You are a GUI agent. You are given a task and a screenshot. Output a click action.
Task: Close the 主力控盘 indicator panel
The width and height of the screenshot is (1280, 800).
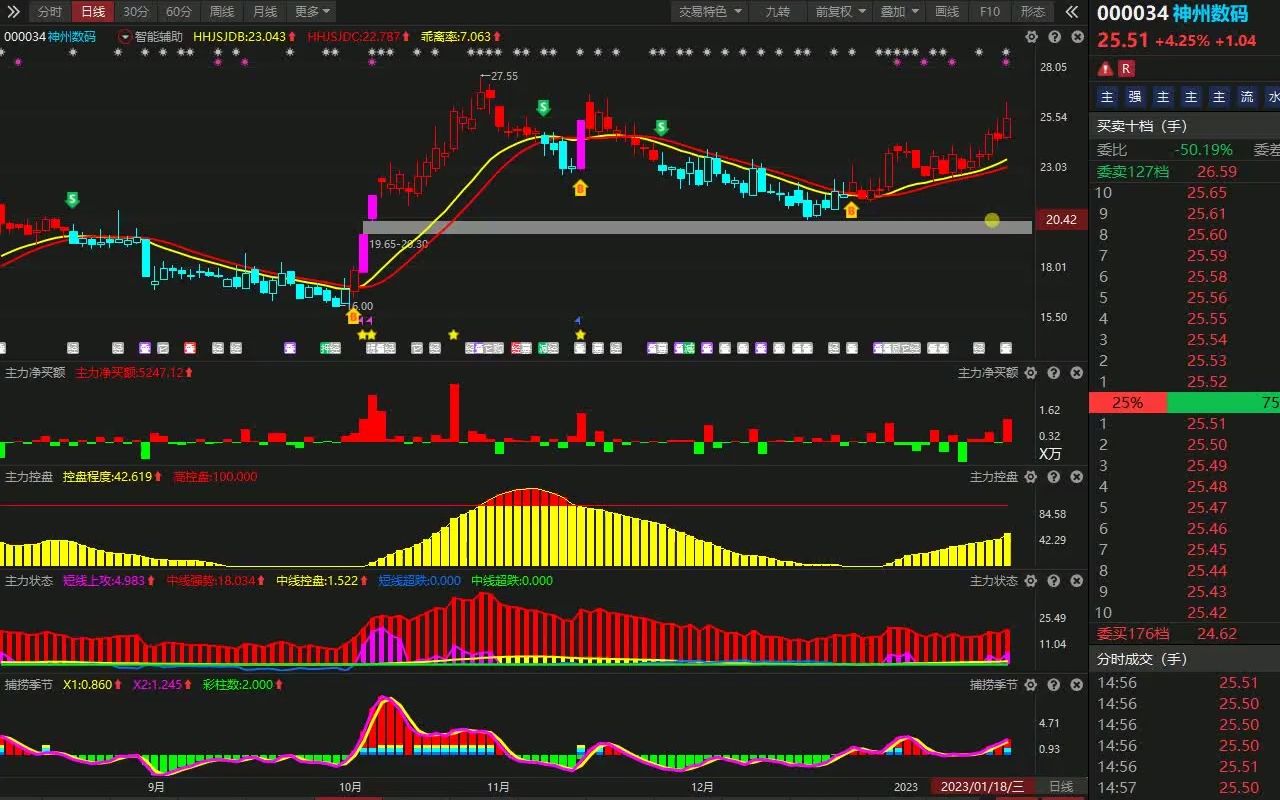(1077, 477)
